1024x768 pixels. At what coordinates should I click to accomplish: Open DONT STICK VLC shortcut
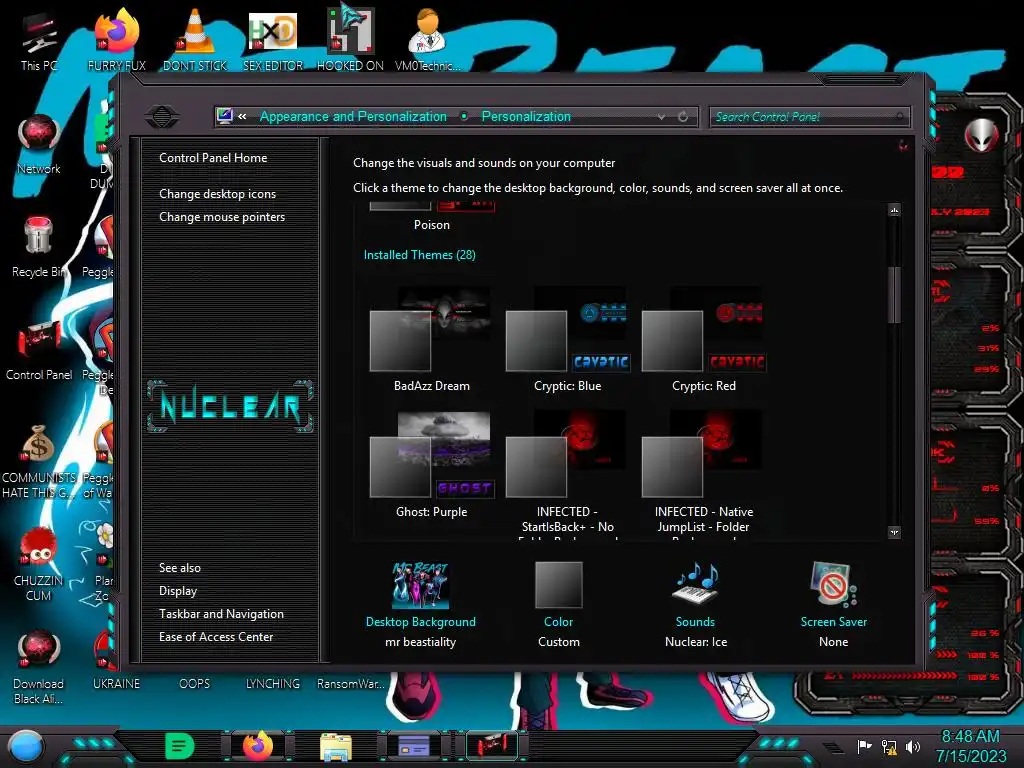195,40
